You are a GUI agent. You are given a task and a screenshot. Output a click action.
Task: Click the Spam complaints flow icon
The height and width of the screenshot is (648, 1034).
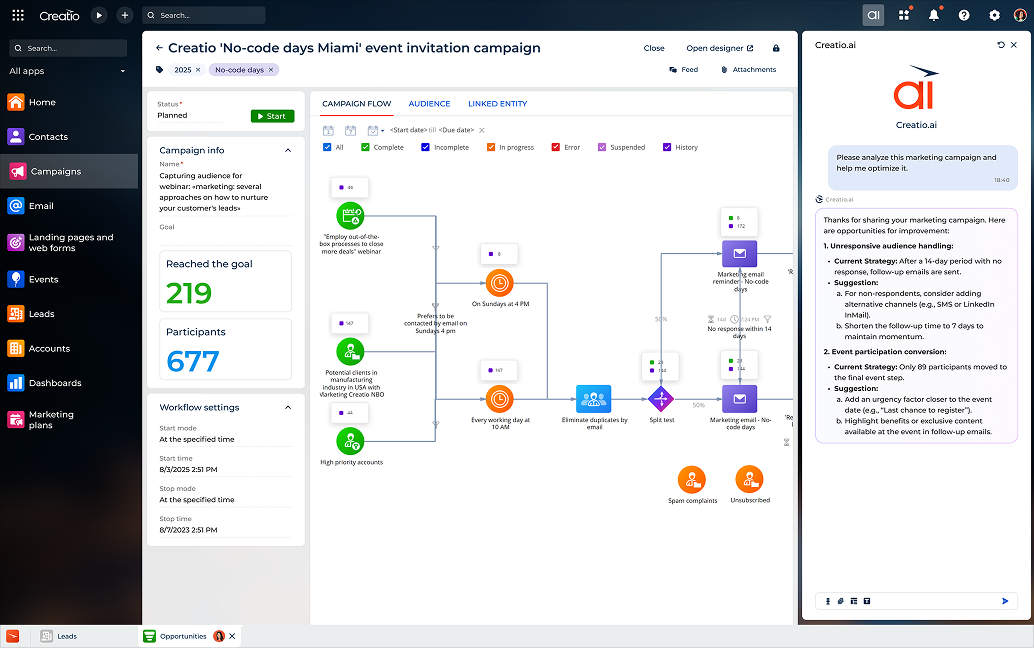pos(692,480)
